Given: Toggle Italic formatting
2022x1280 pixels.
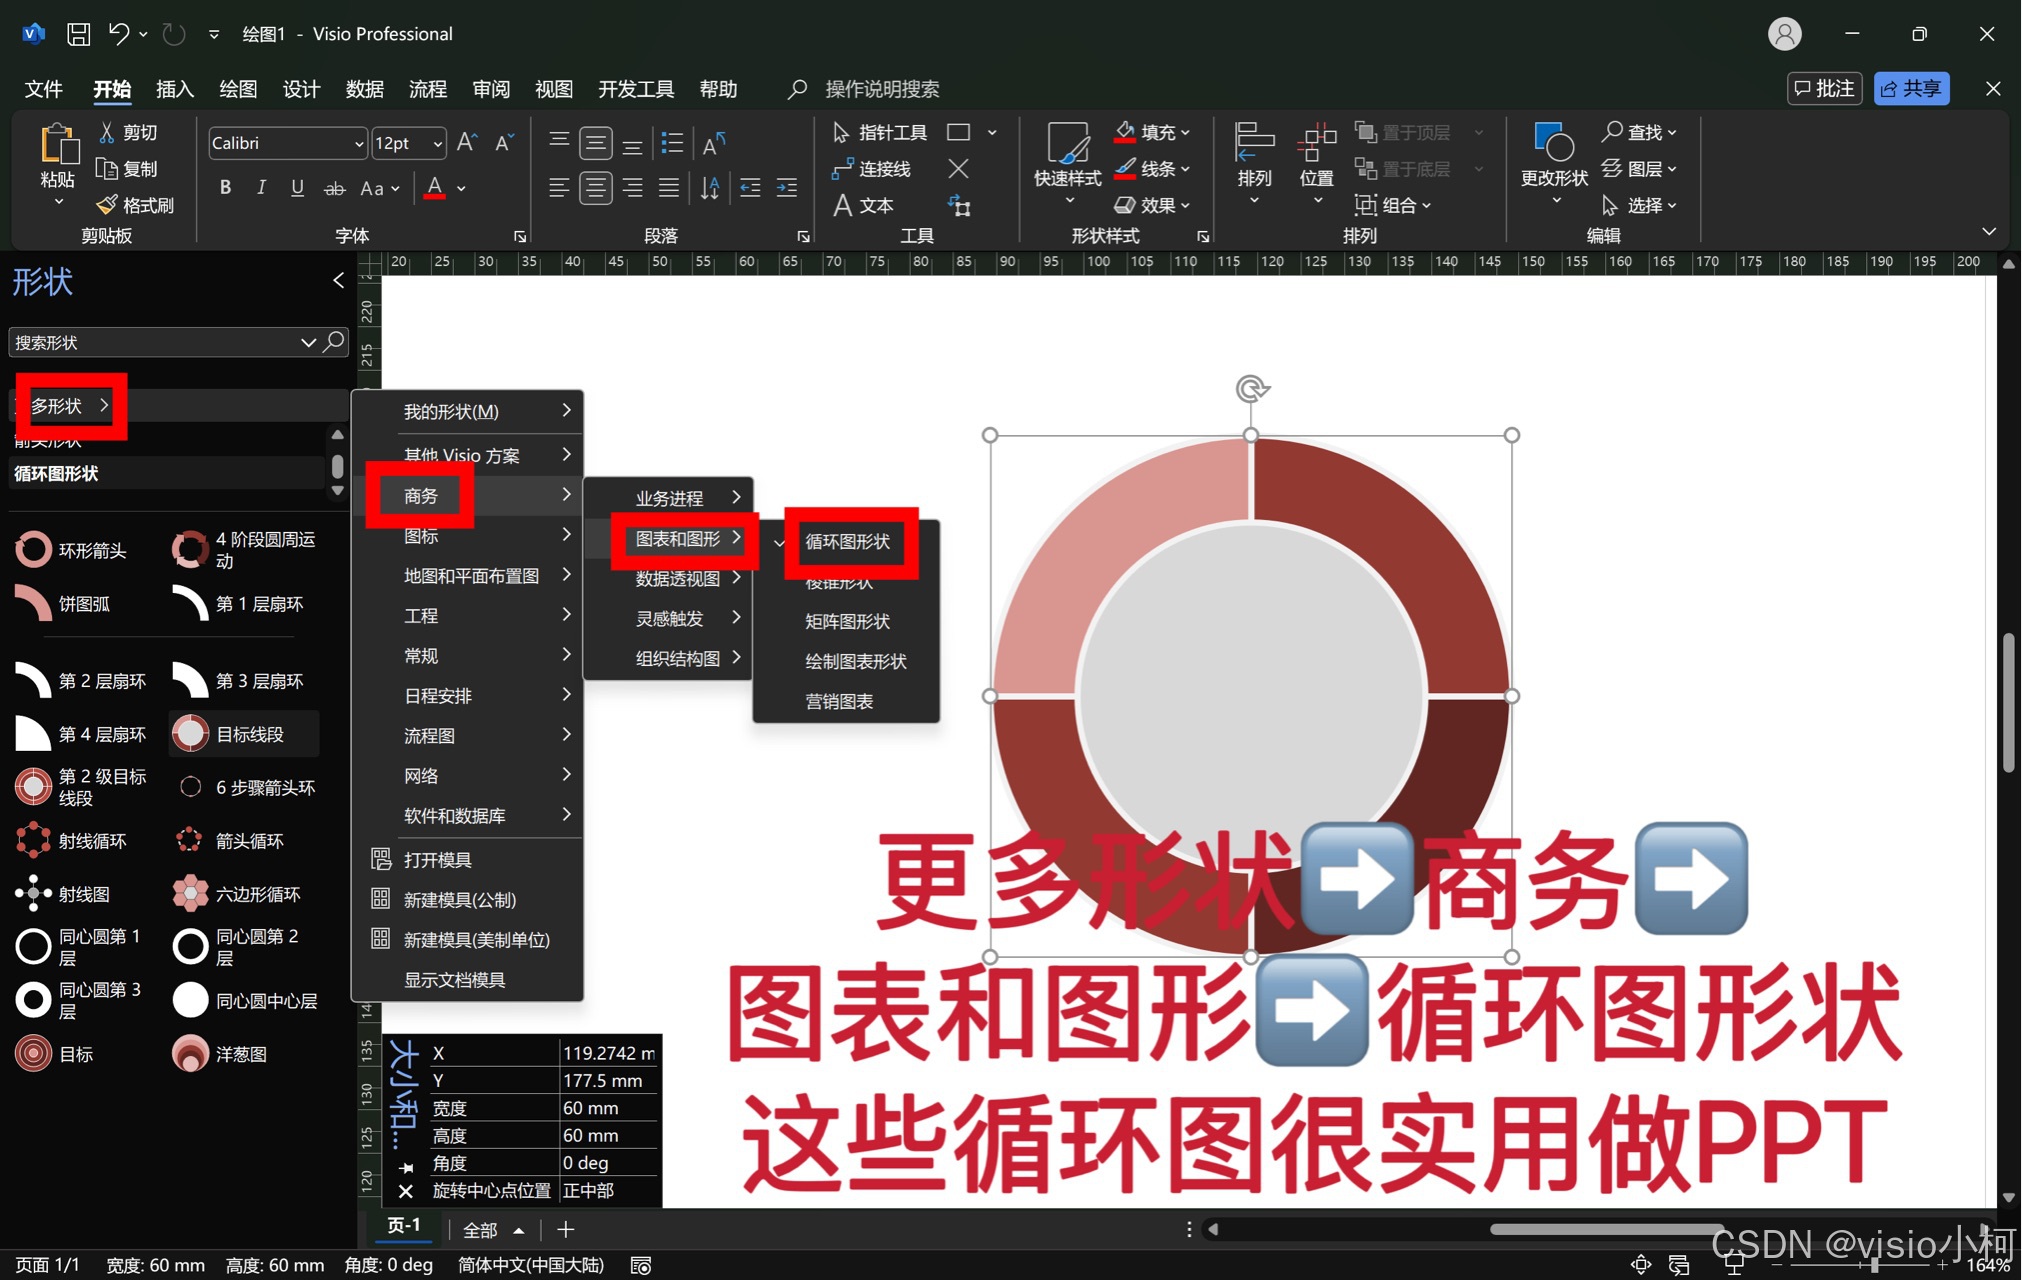Looking at the screenshot, I should pos(261,188).
